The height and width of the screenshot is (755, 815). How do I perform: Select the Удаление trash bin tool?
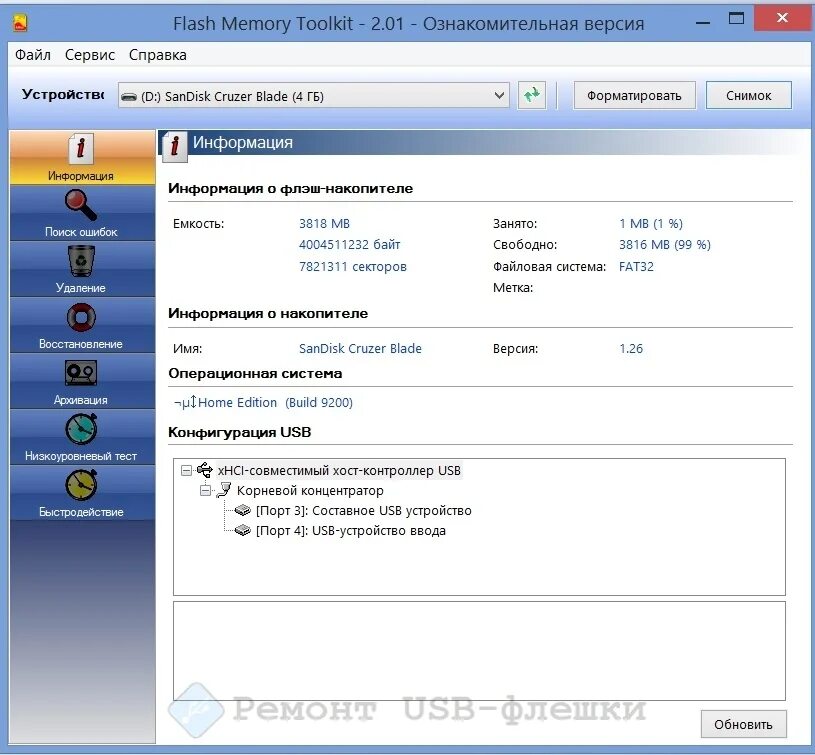click(82, 270)
